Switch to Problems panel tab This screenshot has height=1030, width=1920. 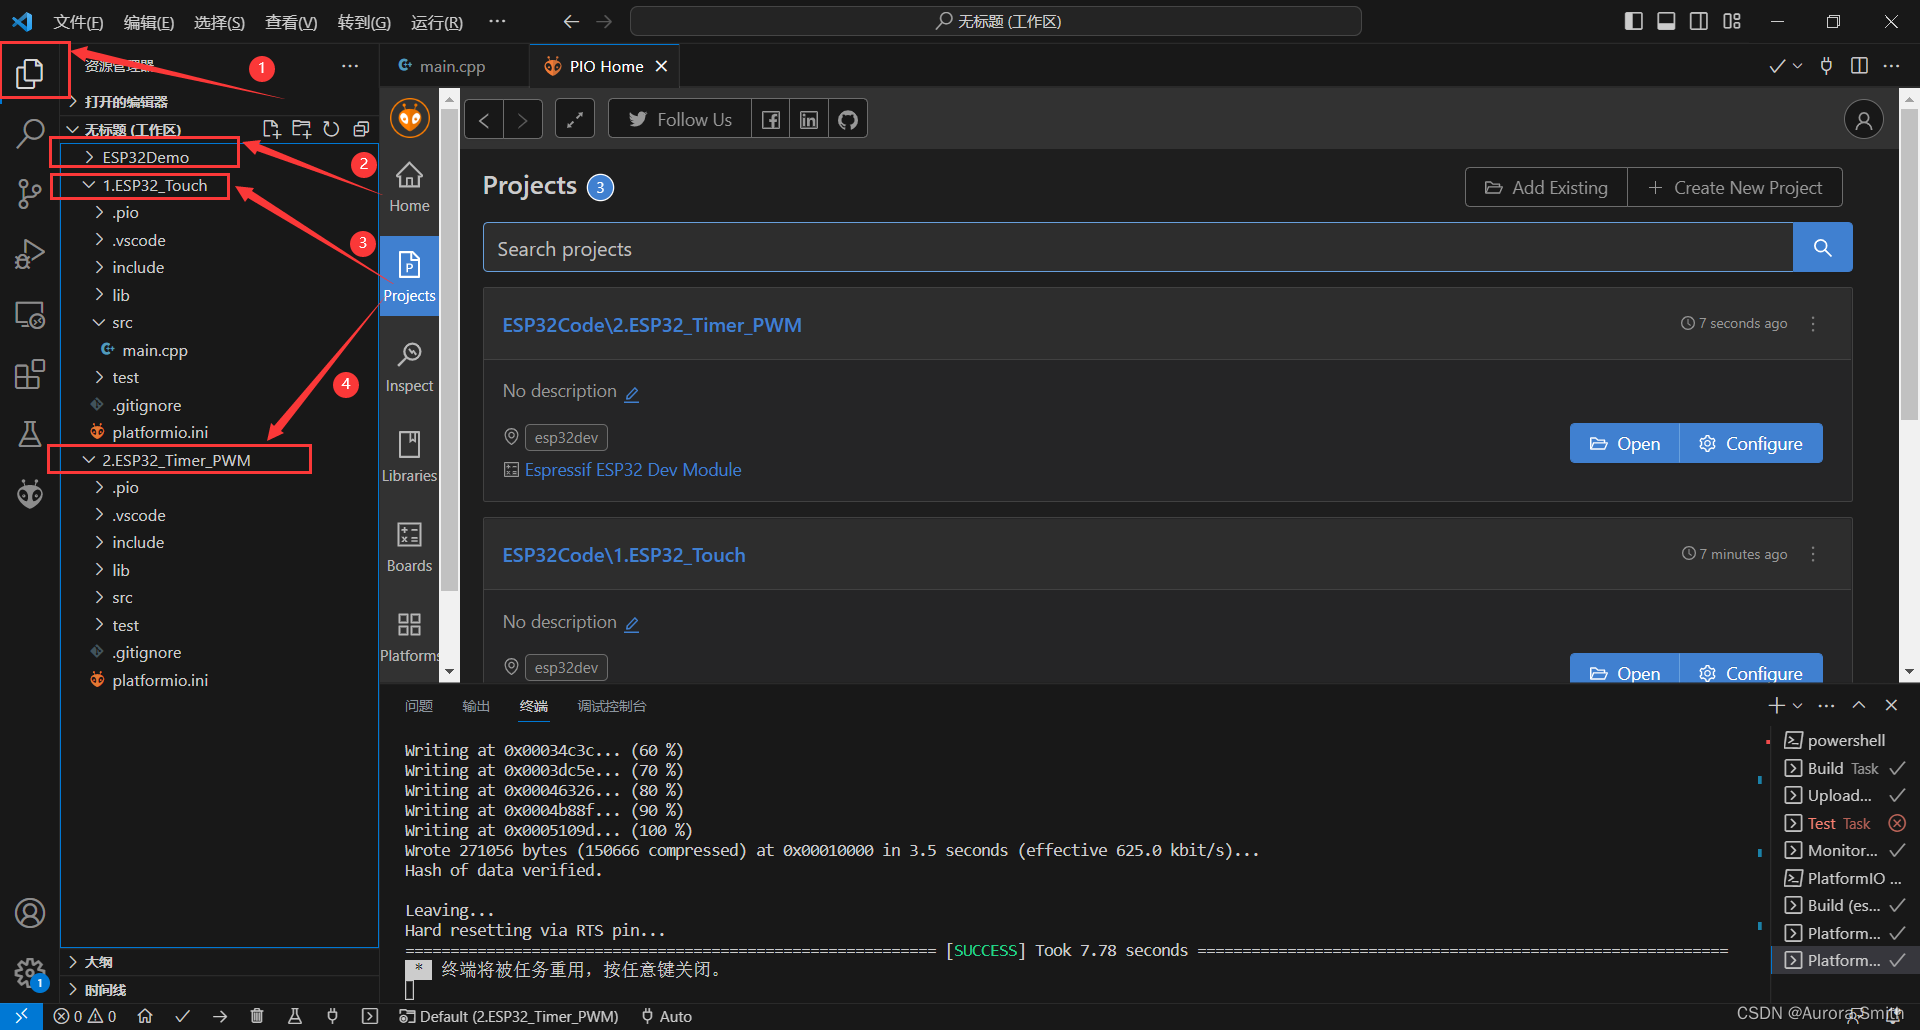click(419, 706)
